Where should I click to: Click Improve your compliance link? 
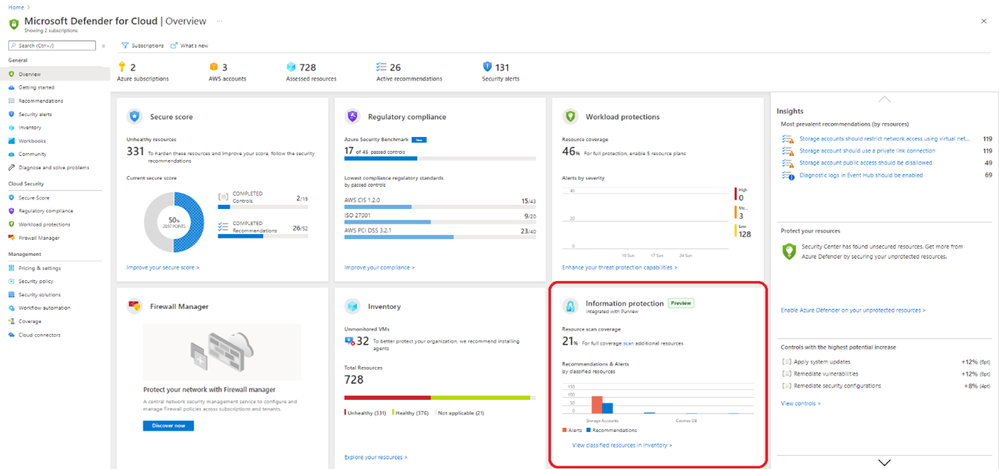(x=379, y=268)
